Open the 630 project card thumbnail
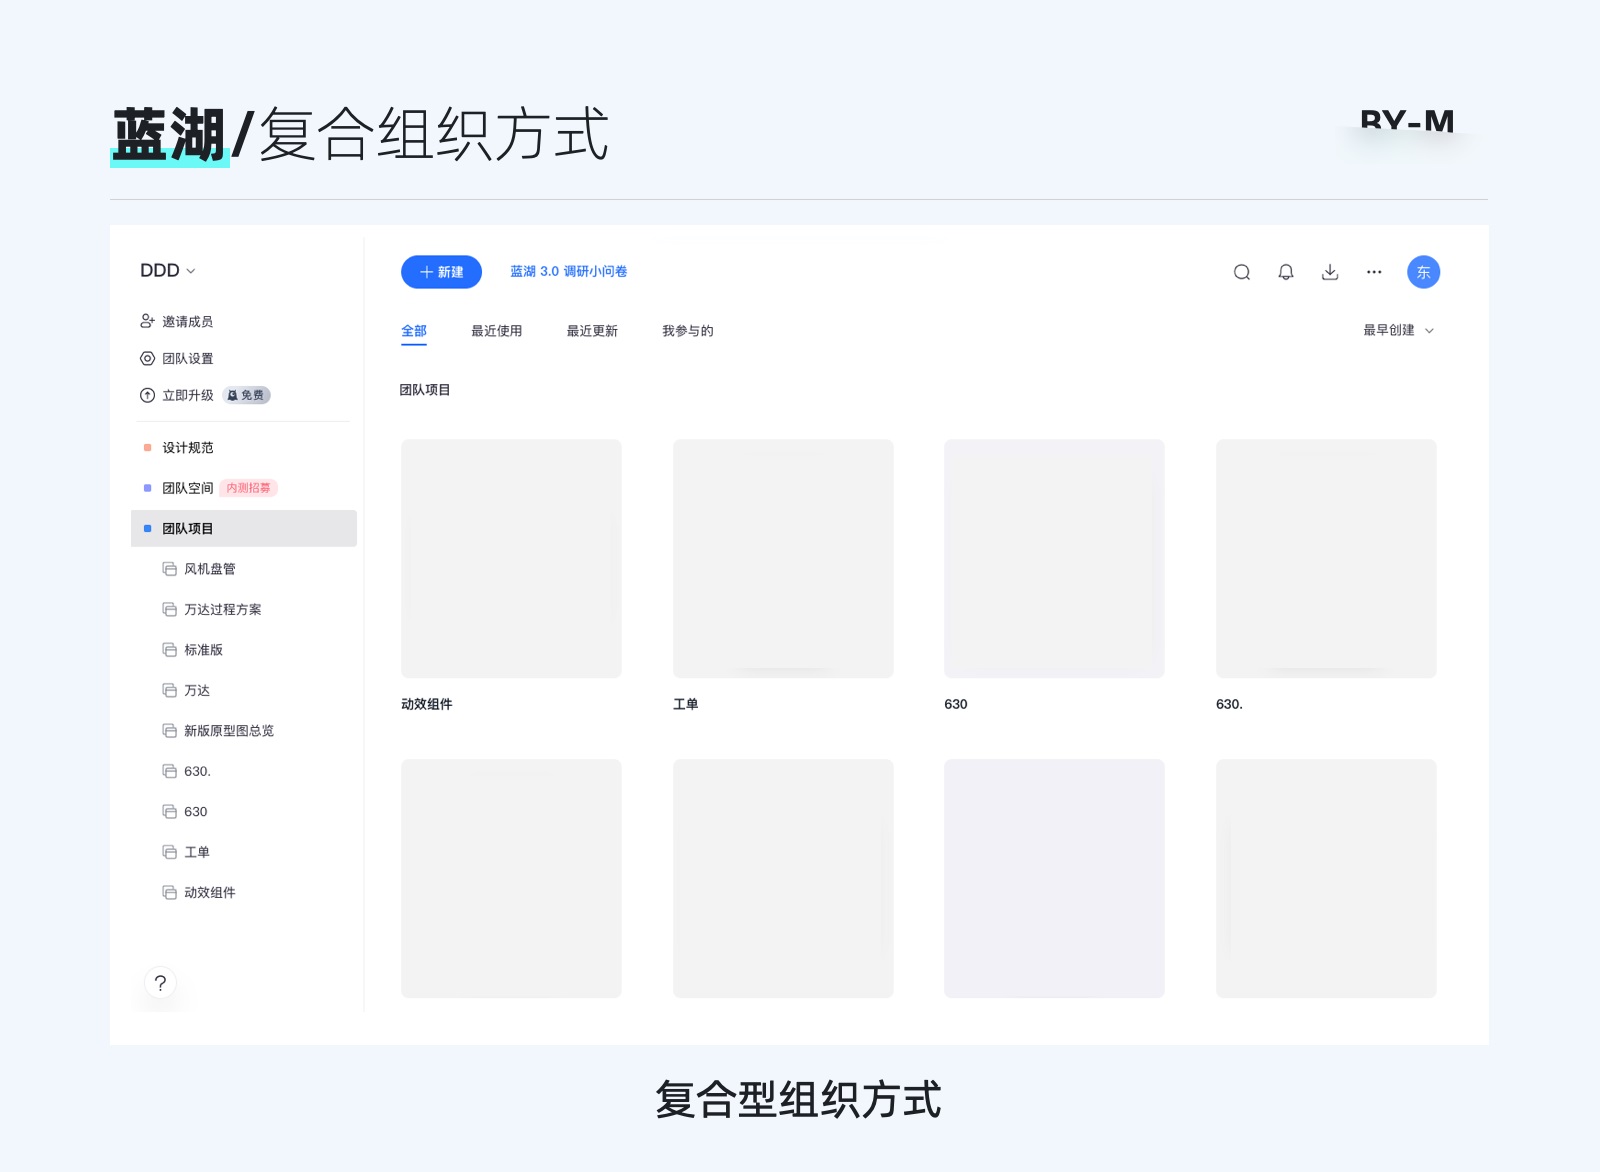The image size is (1600, 1172). 1054,558
